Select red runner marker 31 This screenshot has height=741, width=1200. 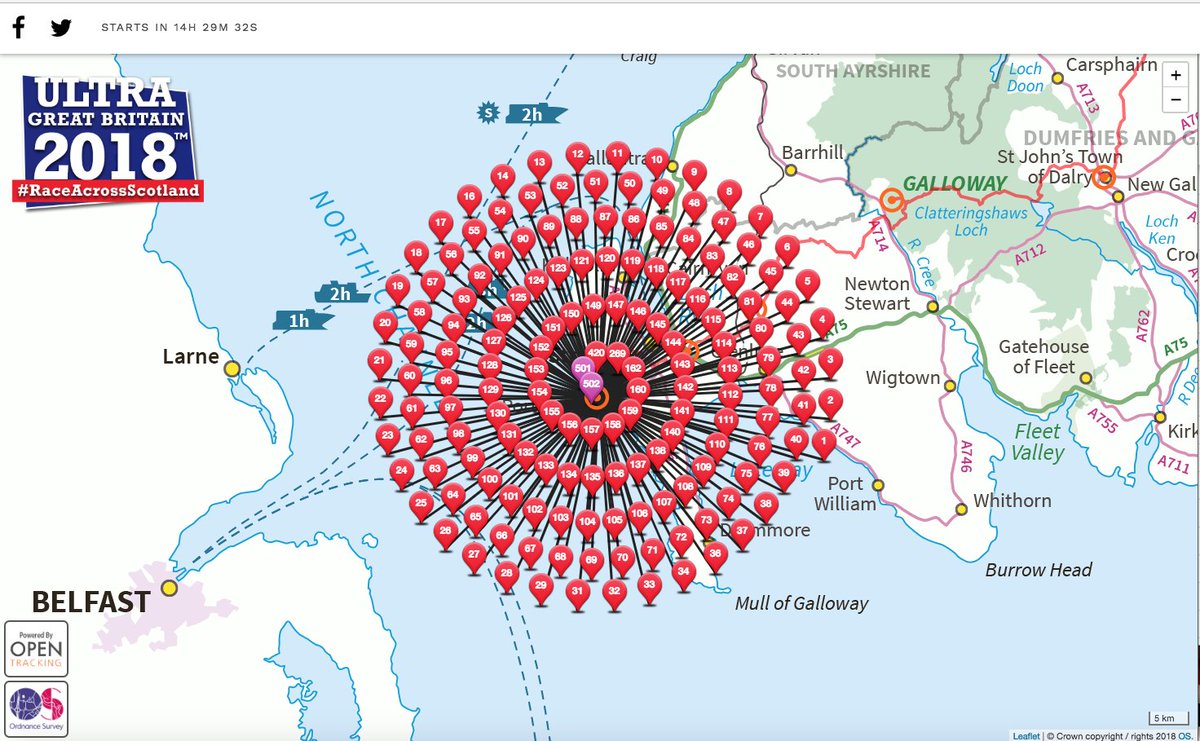point(577,595)
